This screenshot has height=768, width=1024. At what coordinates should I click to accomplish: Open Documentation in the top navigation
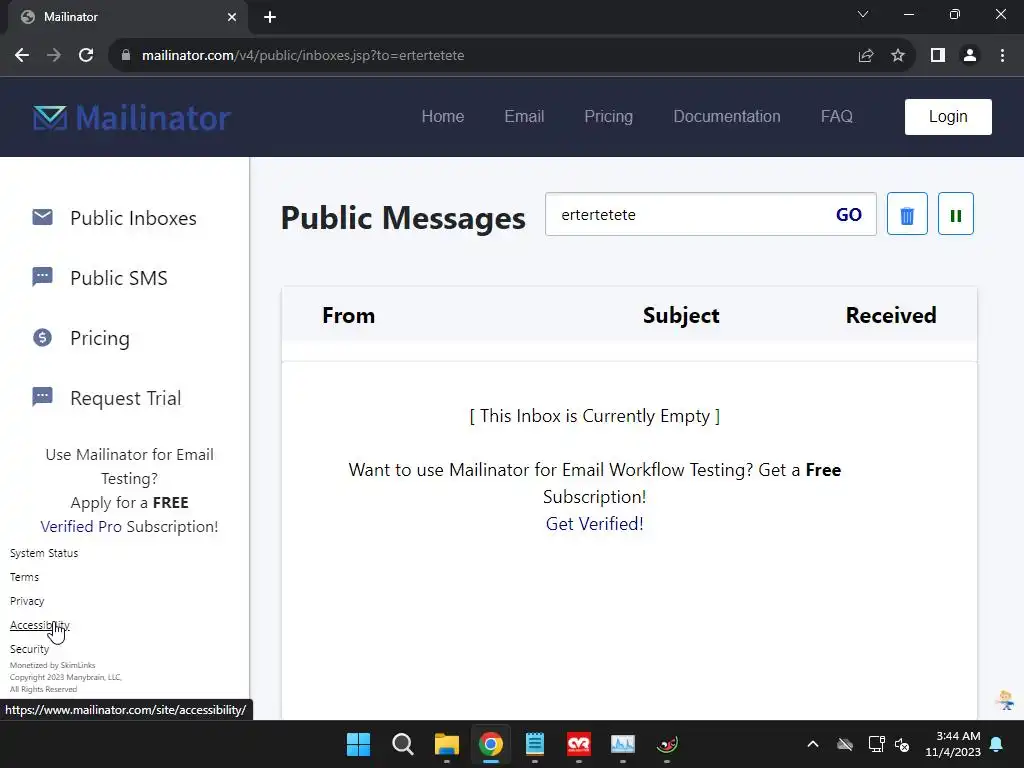pyautogui.click(x=727, y=116)
